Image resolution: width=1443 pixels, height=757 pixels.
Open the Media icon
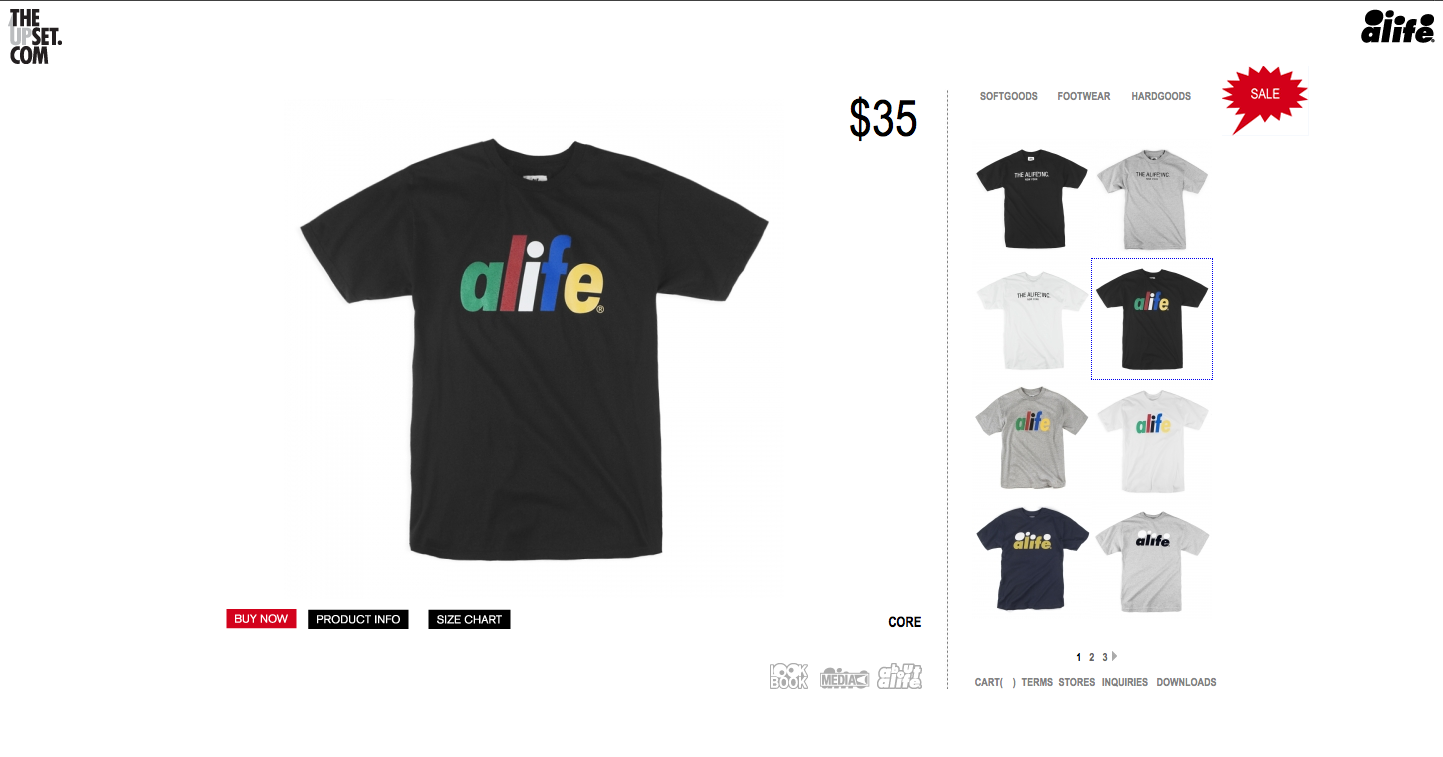click(x=844, y=679)
